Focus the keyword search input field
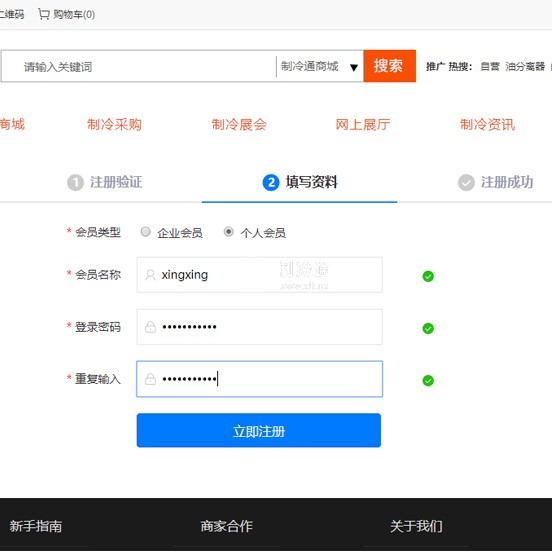 (x=139, y=66)
